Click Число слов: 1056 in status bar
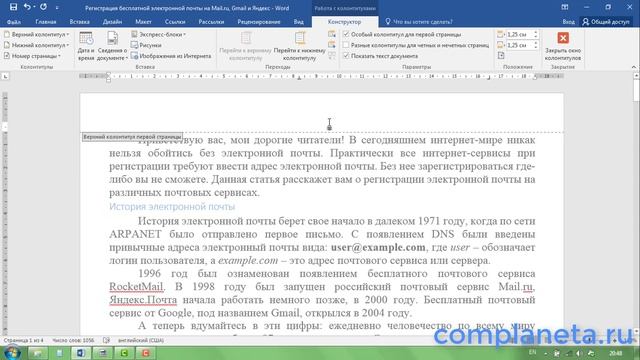This screenshot has height=360, width=640. [73, 340]
